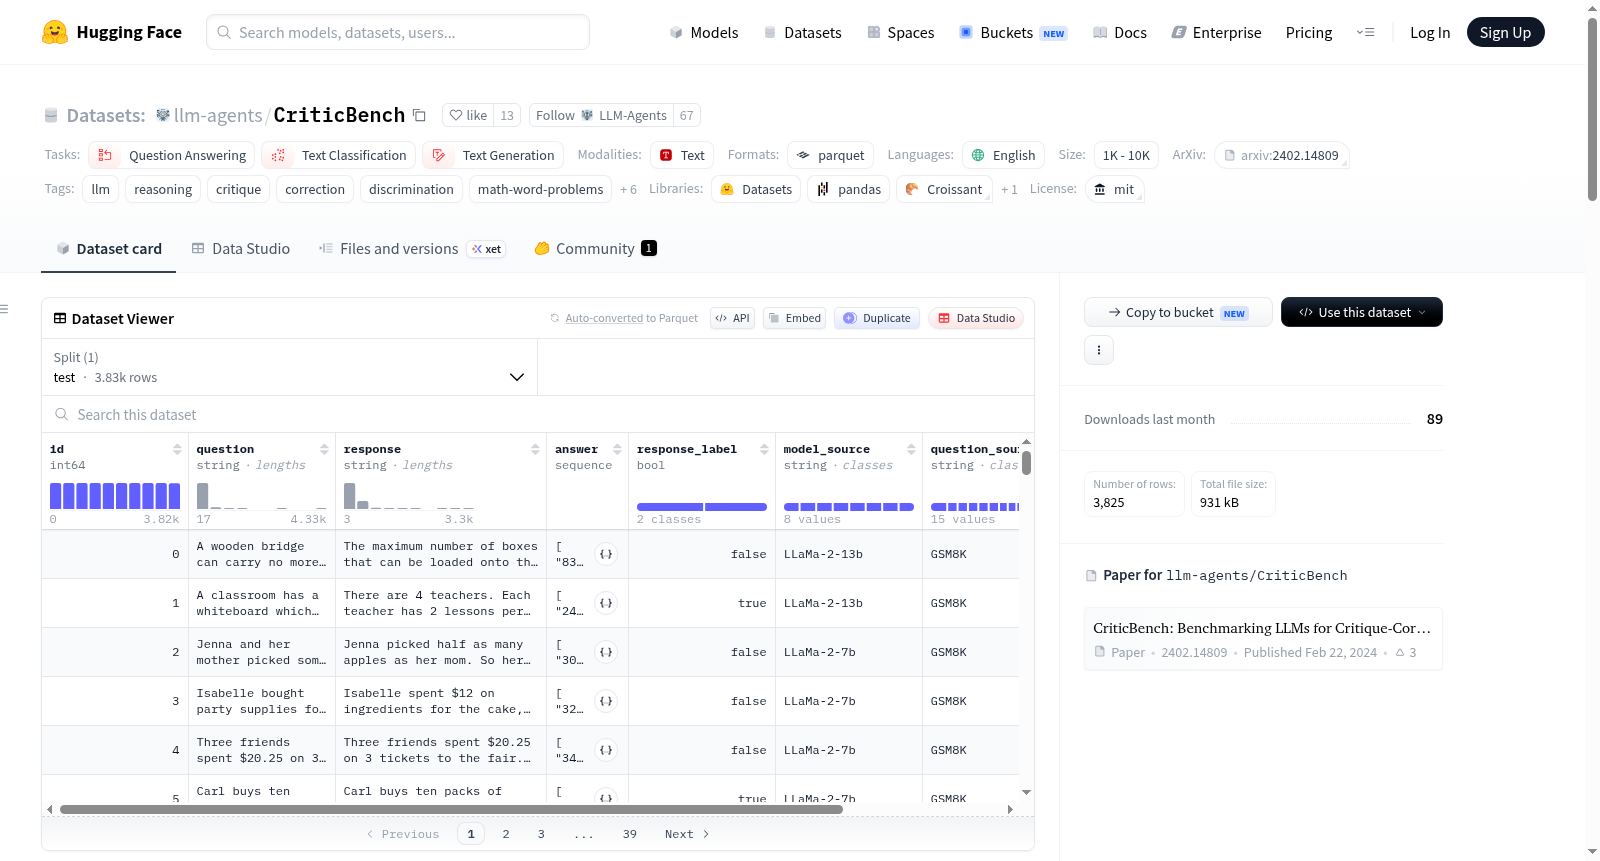Open the Use this dataset dropdown

click(x=1362, y=312)
